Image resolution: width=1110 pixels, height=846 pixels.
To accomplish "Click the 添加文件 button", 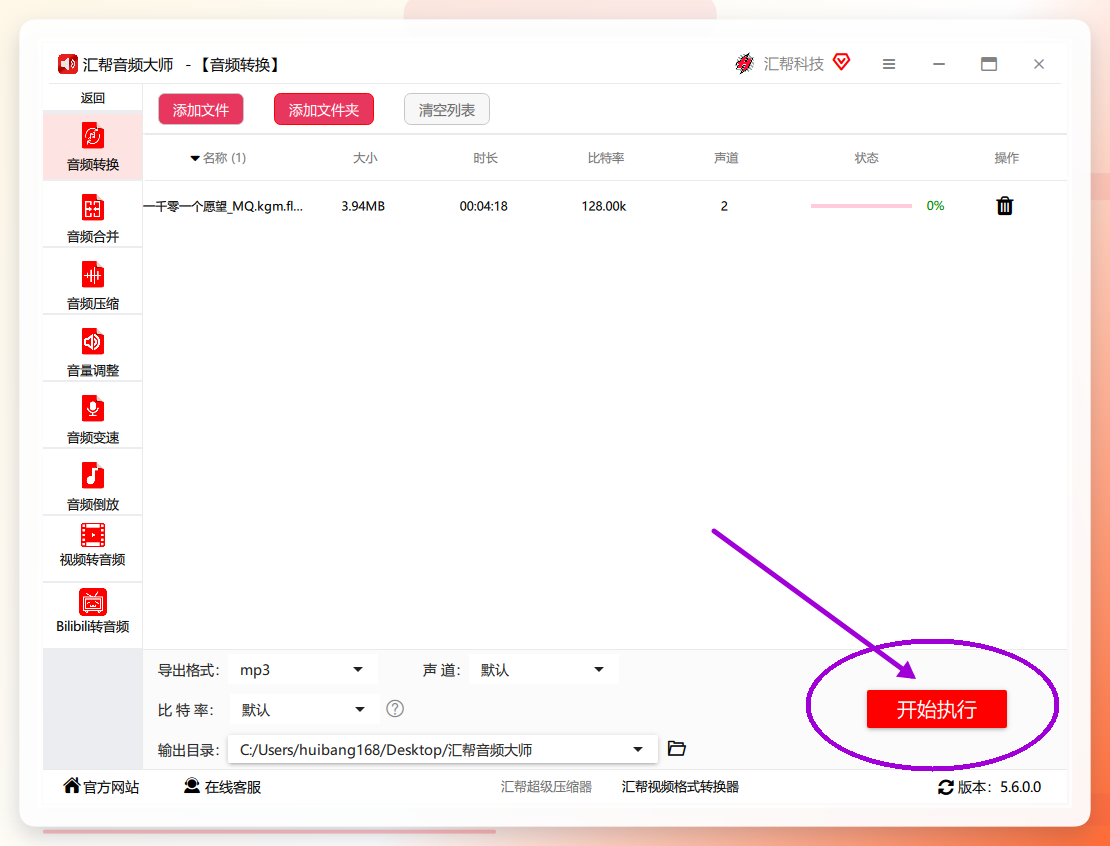I will click(x=201, y=110).
